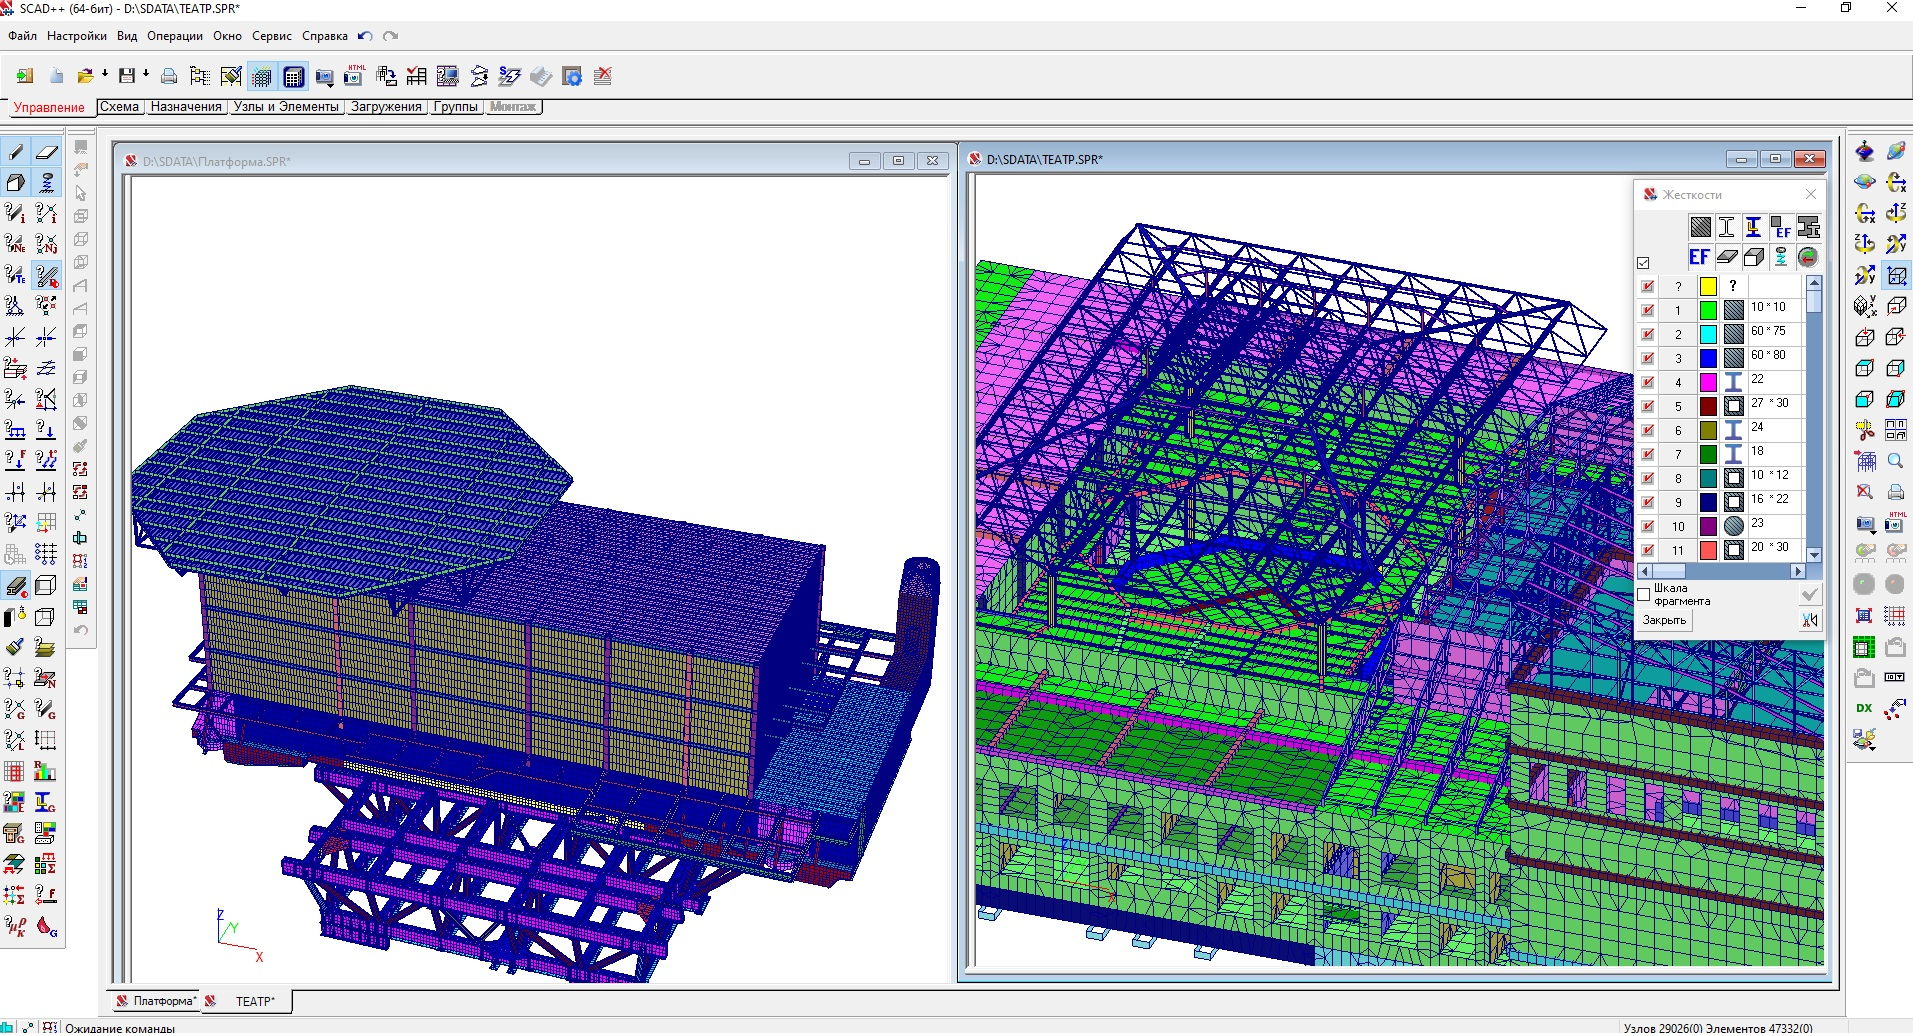Image resolution: width=1913 pixels, height=1036 pixels.
Task: Click the project tree icon in toolbar
Action: coord(200,76)
